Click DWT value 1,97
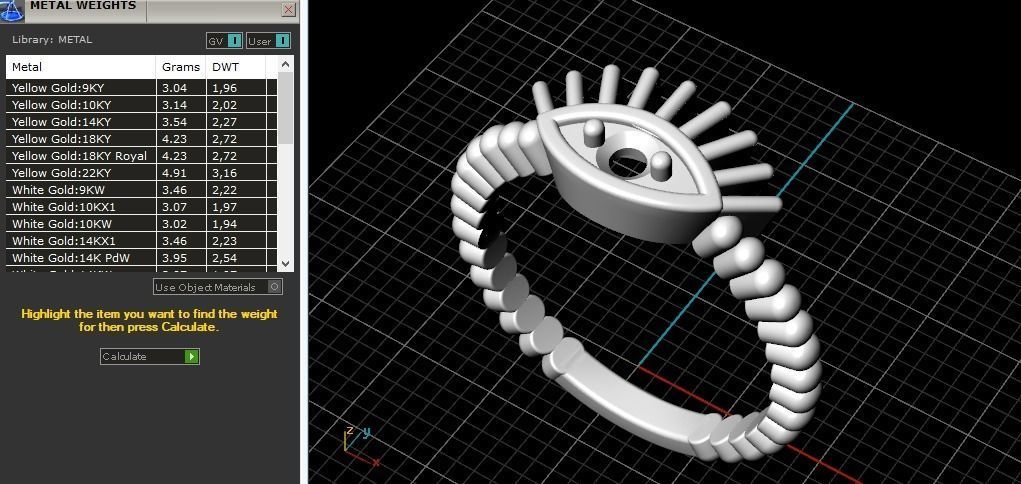Viewport: 1021px width, 484px height. [x=225, y=207]
